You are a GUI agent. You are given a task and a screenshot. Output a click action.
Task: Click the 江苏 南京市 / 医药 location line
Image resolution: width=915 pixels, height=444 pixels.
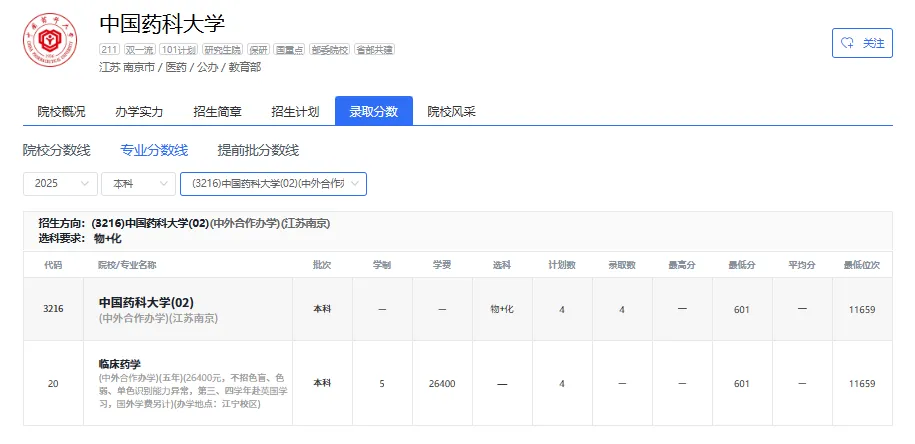pos(180,68)
